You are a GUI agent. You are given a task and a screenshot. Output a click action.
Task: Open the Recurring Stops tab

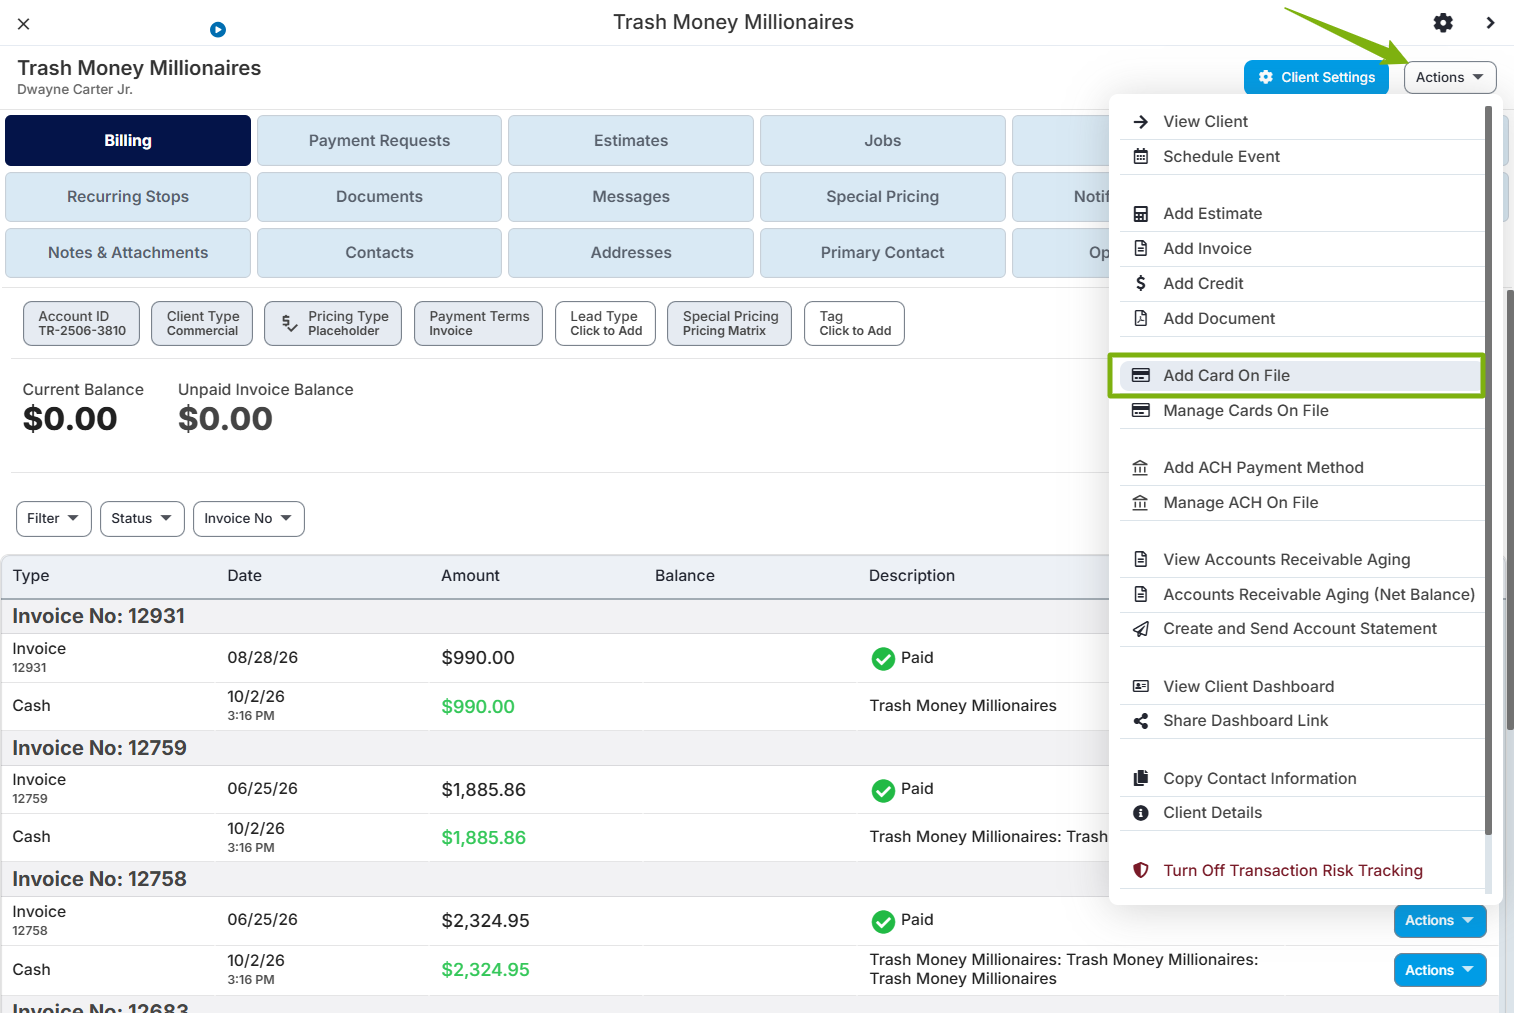point(128,197)
